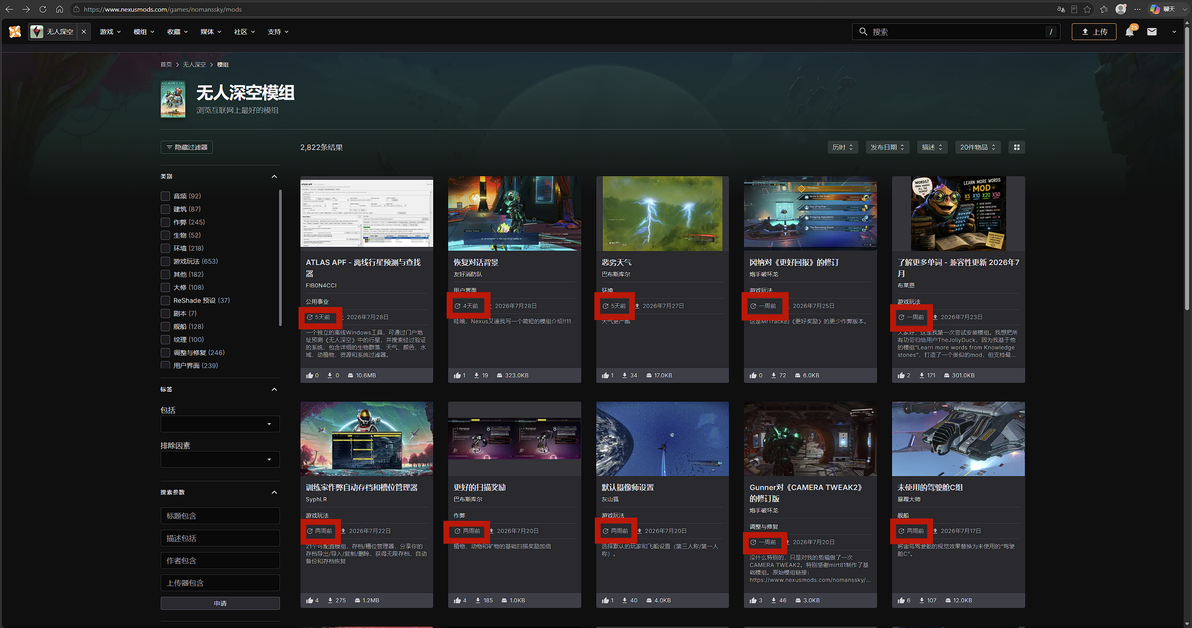Image resolution: width=1192 pixels, height=628 pixels.
Task: Open the 游戏 navigation menu
Action: [x=110, y=31]
